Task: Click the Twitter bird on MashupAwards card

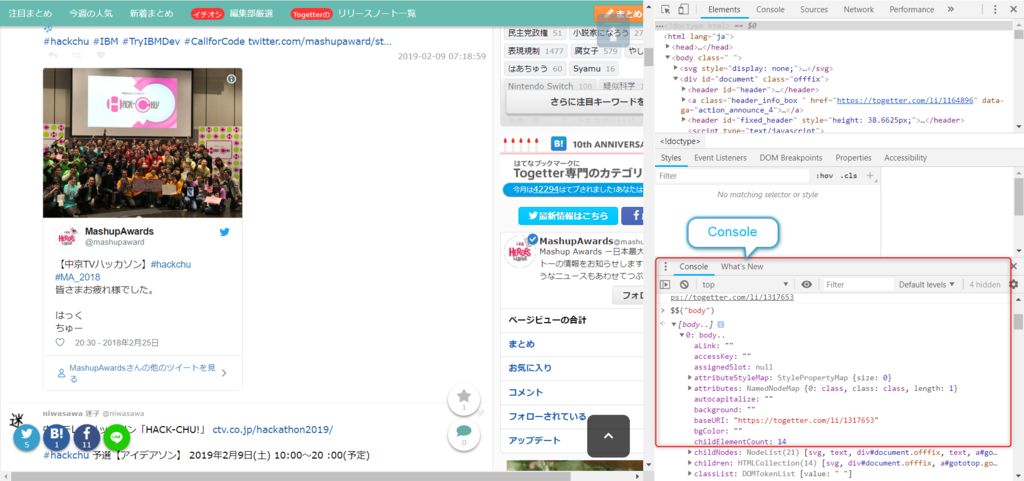Action: (225, 232)
